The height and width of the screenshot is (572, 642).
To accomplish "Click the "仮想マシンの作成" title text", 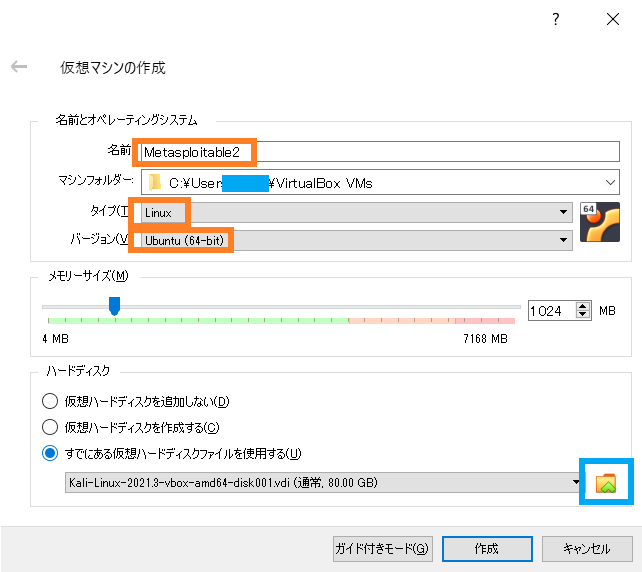I will click(x=113, y=68).
